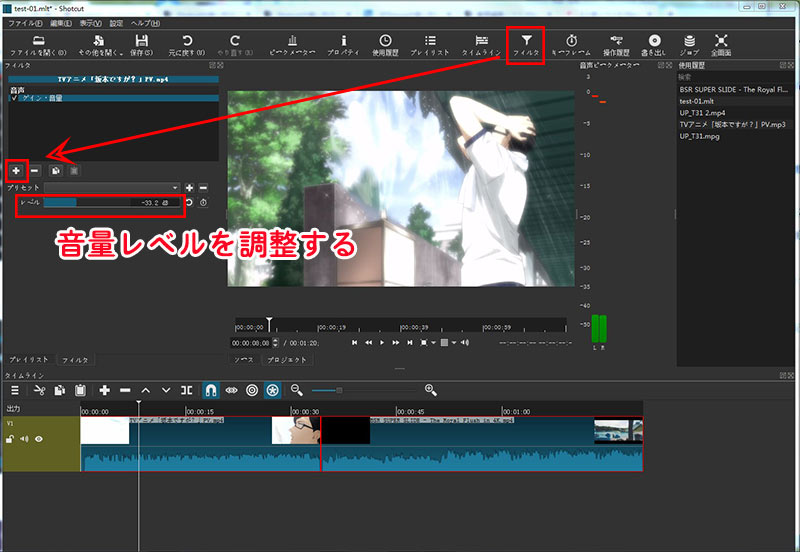Viewport: 800px width, 552px height.
Task: Play the video in the preview player
Action: click(382, 343)
